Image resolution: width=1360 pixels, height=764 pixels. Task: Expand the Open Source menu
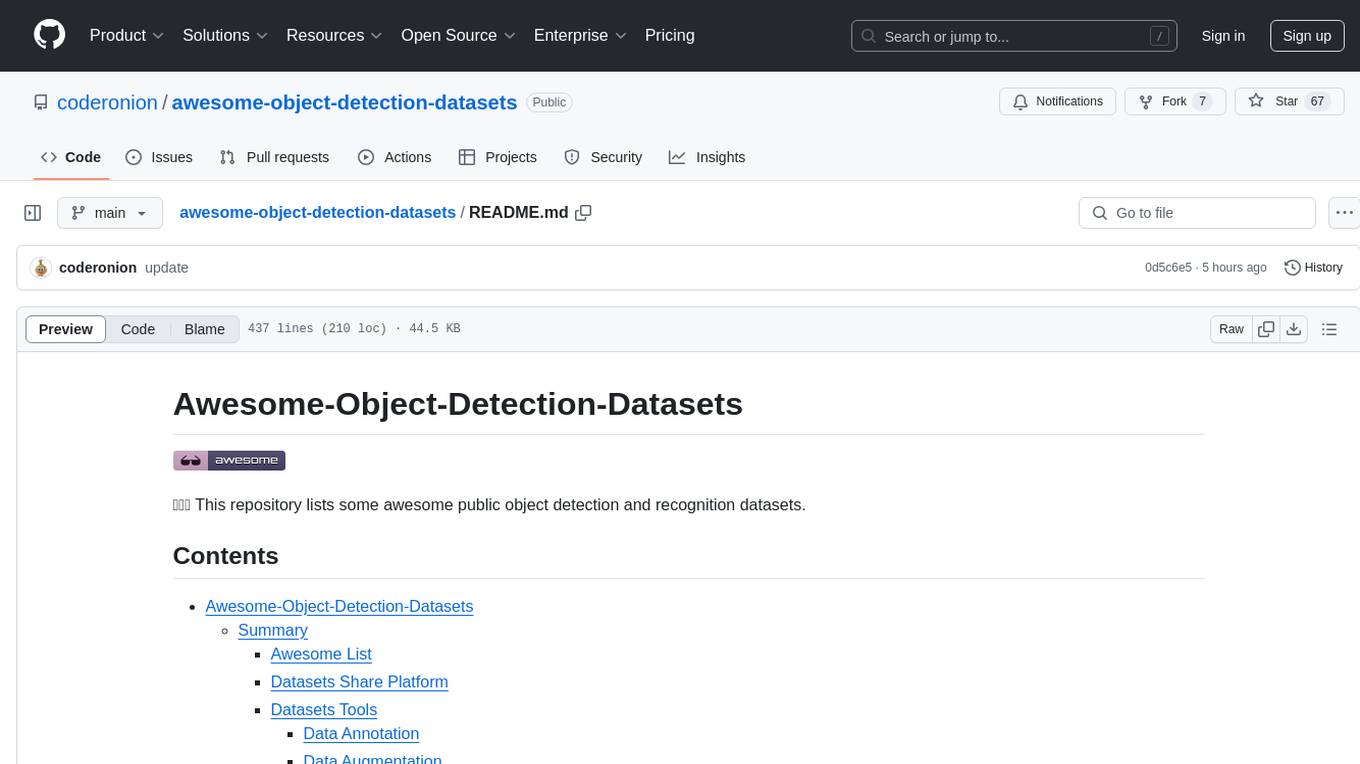pyautogui.click(x=458, y=35)
